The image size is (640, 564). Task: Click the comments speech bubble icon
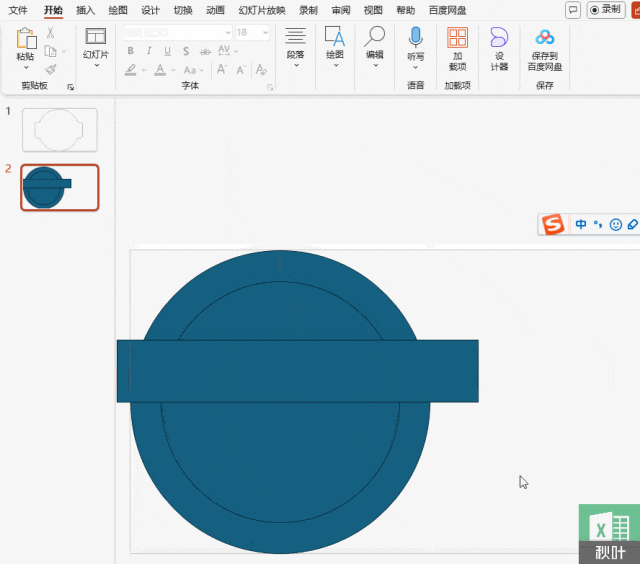573,10
